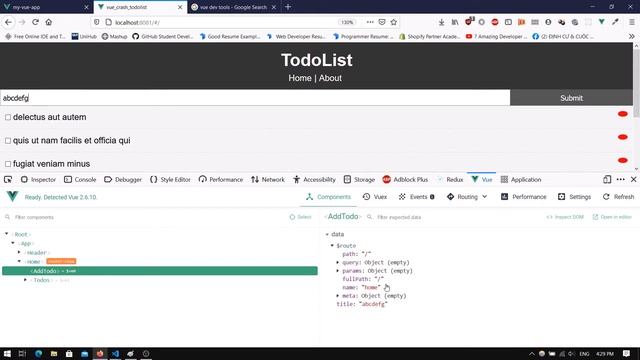
Task: Go to browser home icon
Action: coord(49,22)
